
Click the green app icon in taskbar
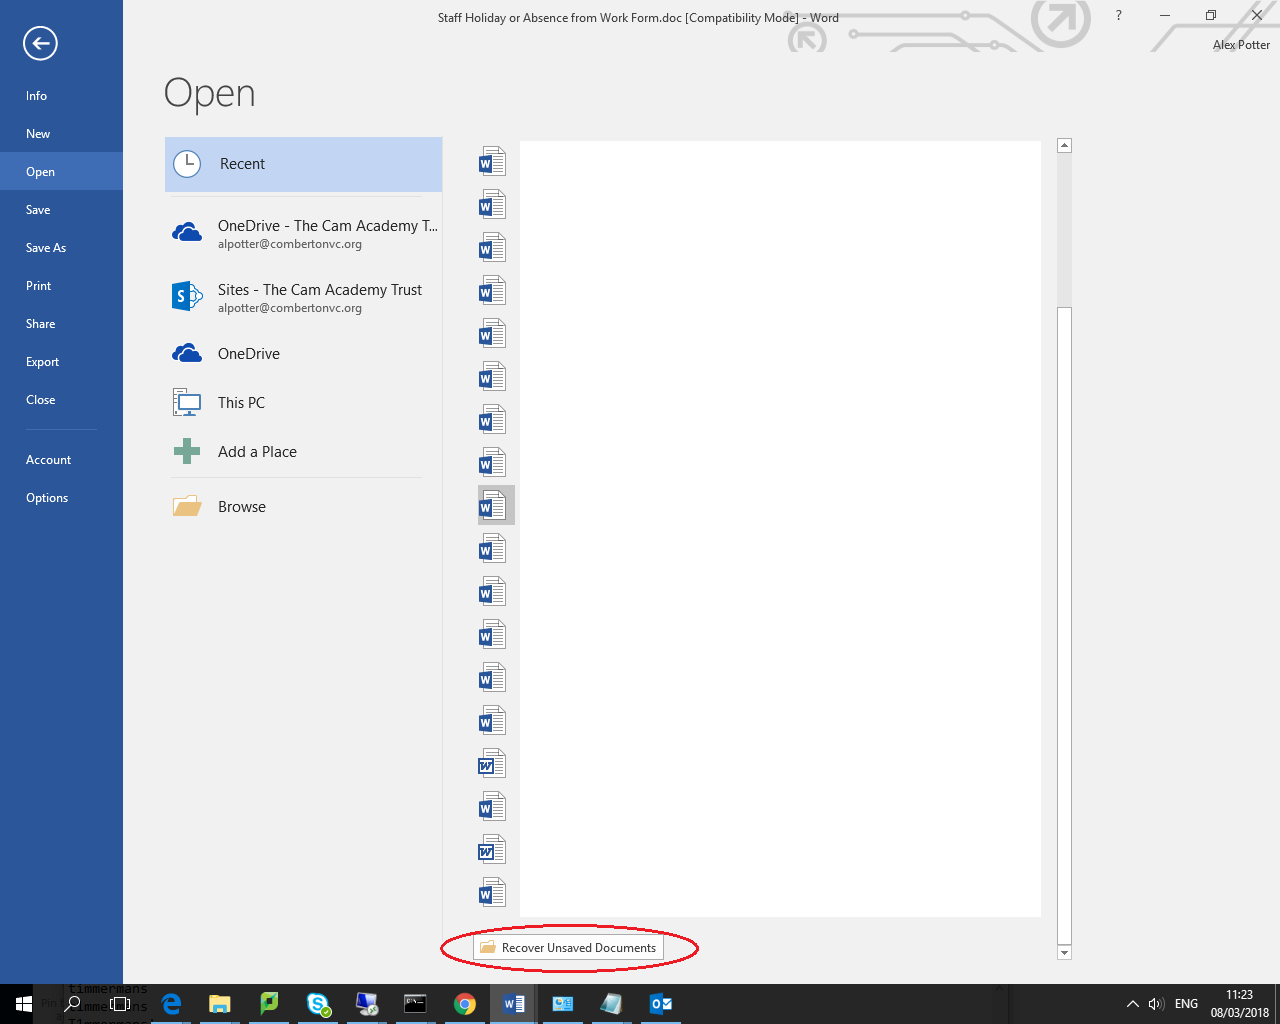pos(269,1004)
